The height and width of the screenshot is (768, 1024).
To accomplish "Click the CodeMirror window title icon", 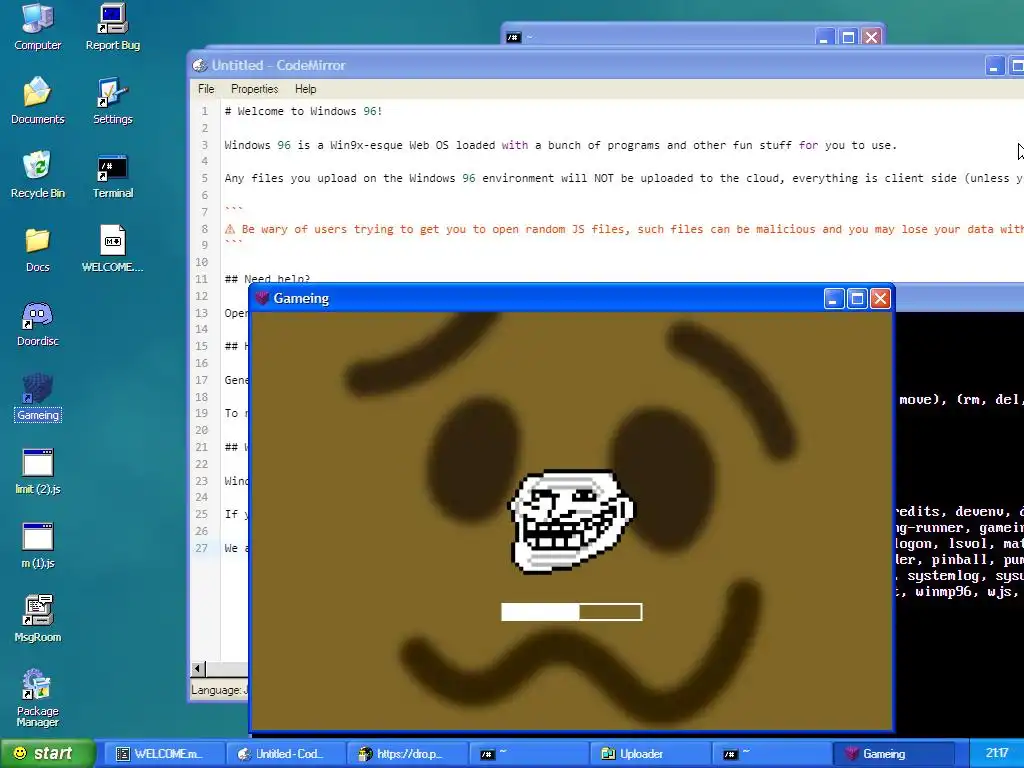I will (200, 65).
